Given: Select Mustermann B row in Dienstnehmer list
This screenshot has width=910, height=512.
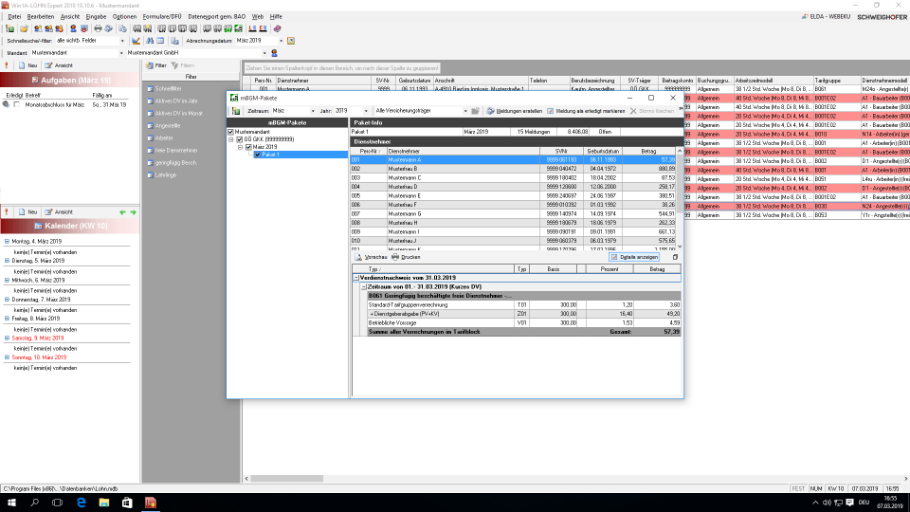Looking at the screenshot, I should click(x=514, y=169).
